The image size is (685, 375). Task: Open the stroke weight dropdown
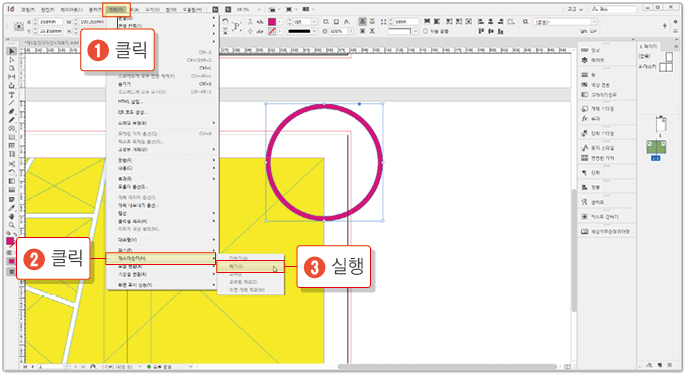pos(315,21)
